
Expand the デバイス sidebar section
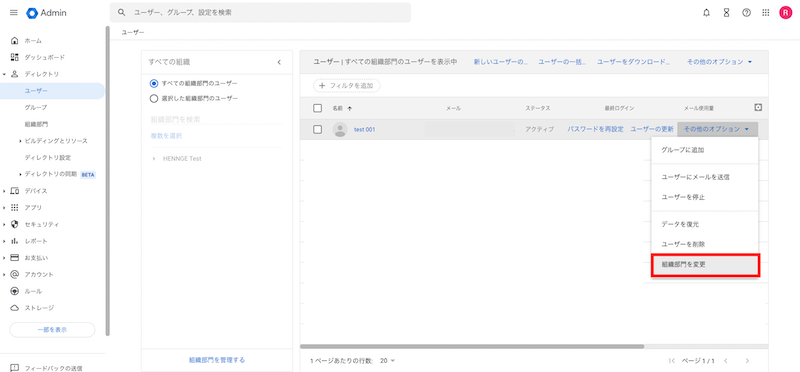[x=4, y=191]
